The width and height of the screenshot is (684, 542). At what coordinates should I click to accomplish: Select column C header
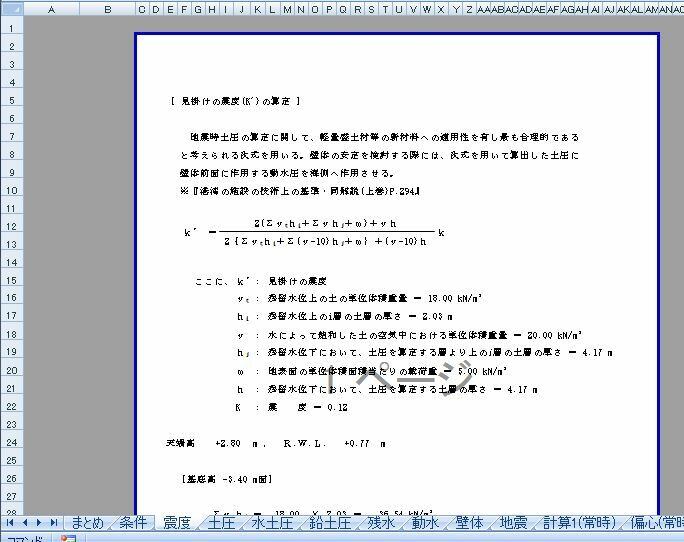(142, 9)
